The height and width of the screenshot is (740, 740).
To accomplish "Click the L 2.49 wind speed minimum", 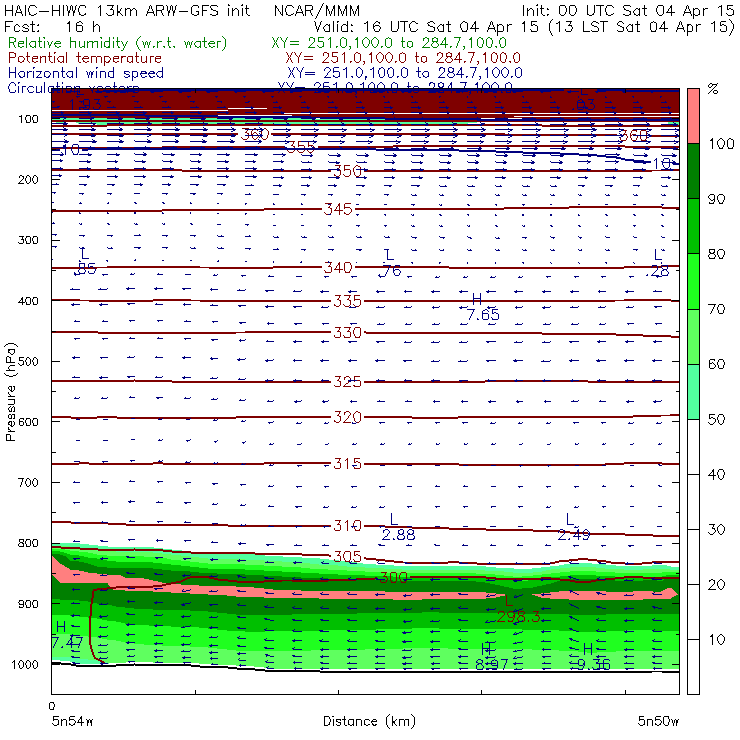I will coord(574,527).
